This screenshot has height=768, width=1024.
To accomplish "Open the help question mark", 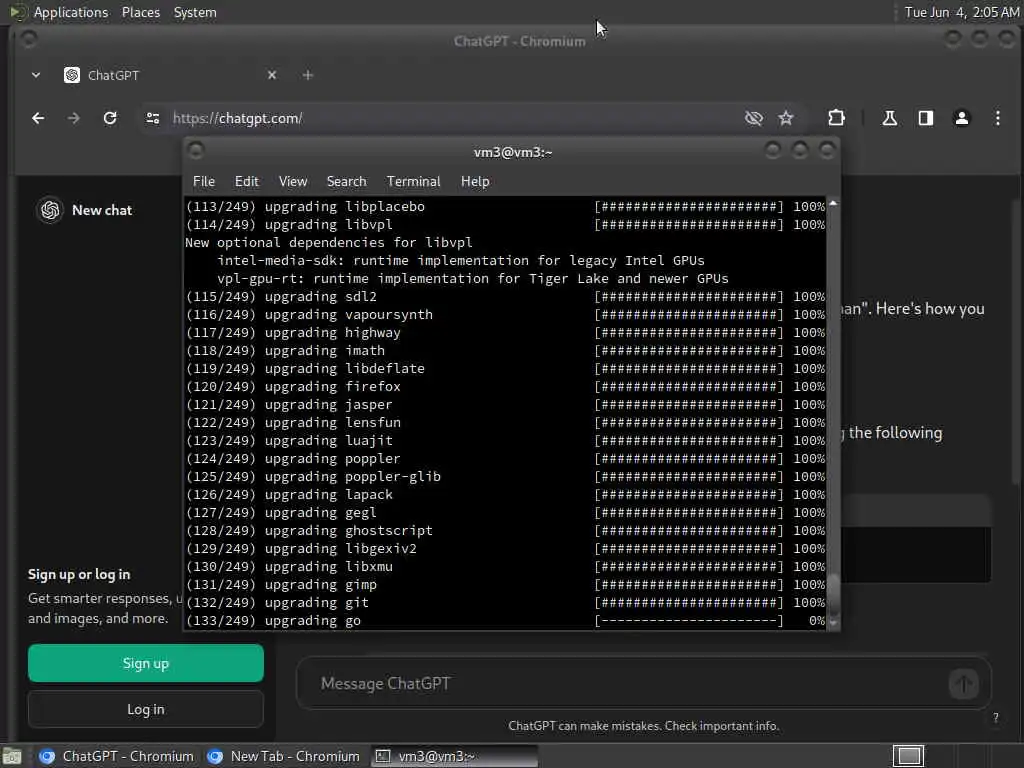I will tap(995, 718).
